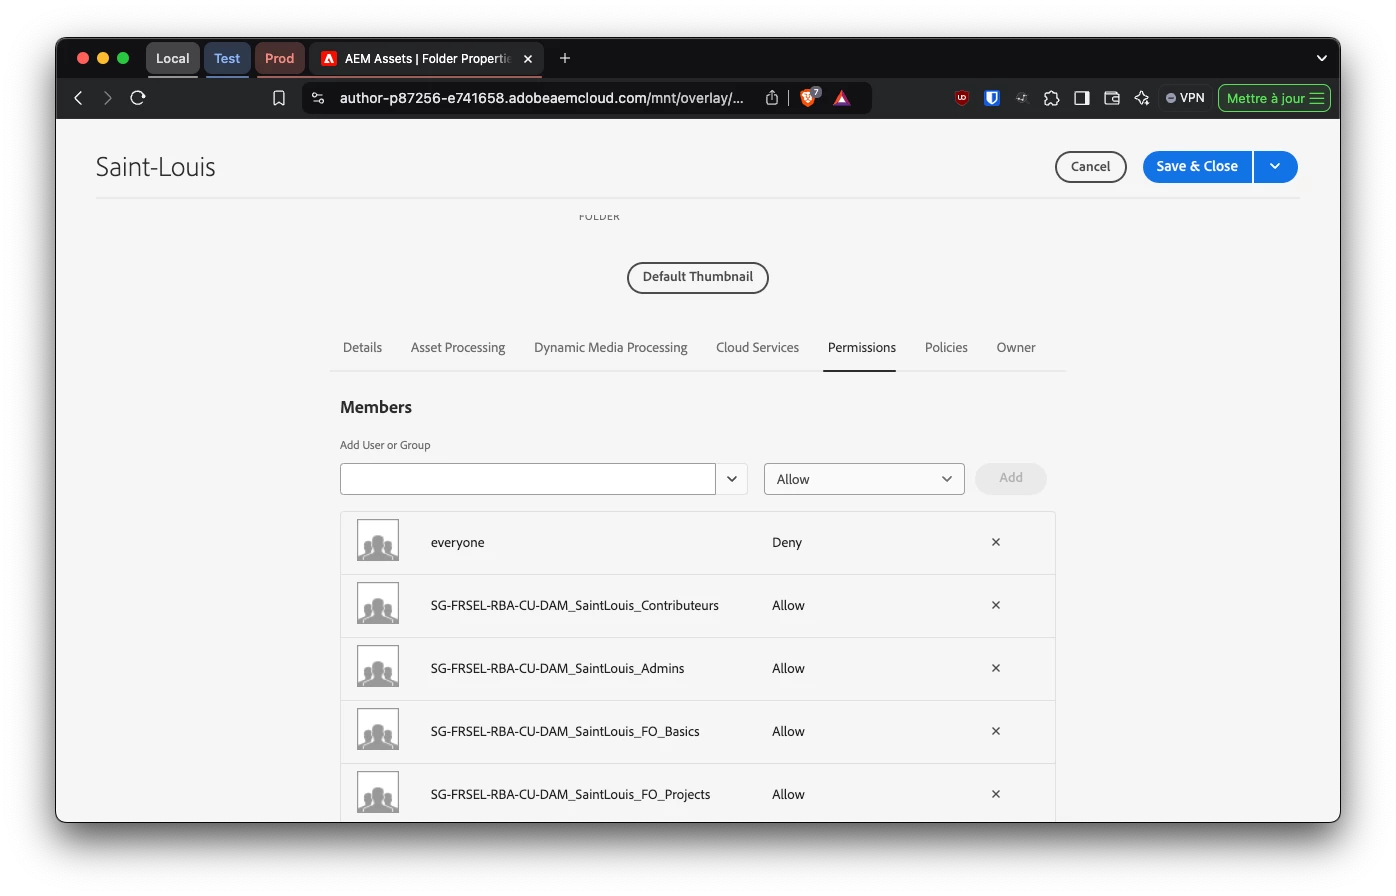
Task: Remove the everyone member
Action: [996, 542]
